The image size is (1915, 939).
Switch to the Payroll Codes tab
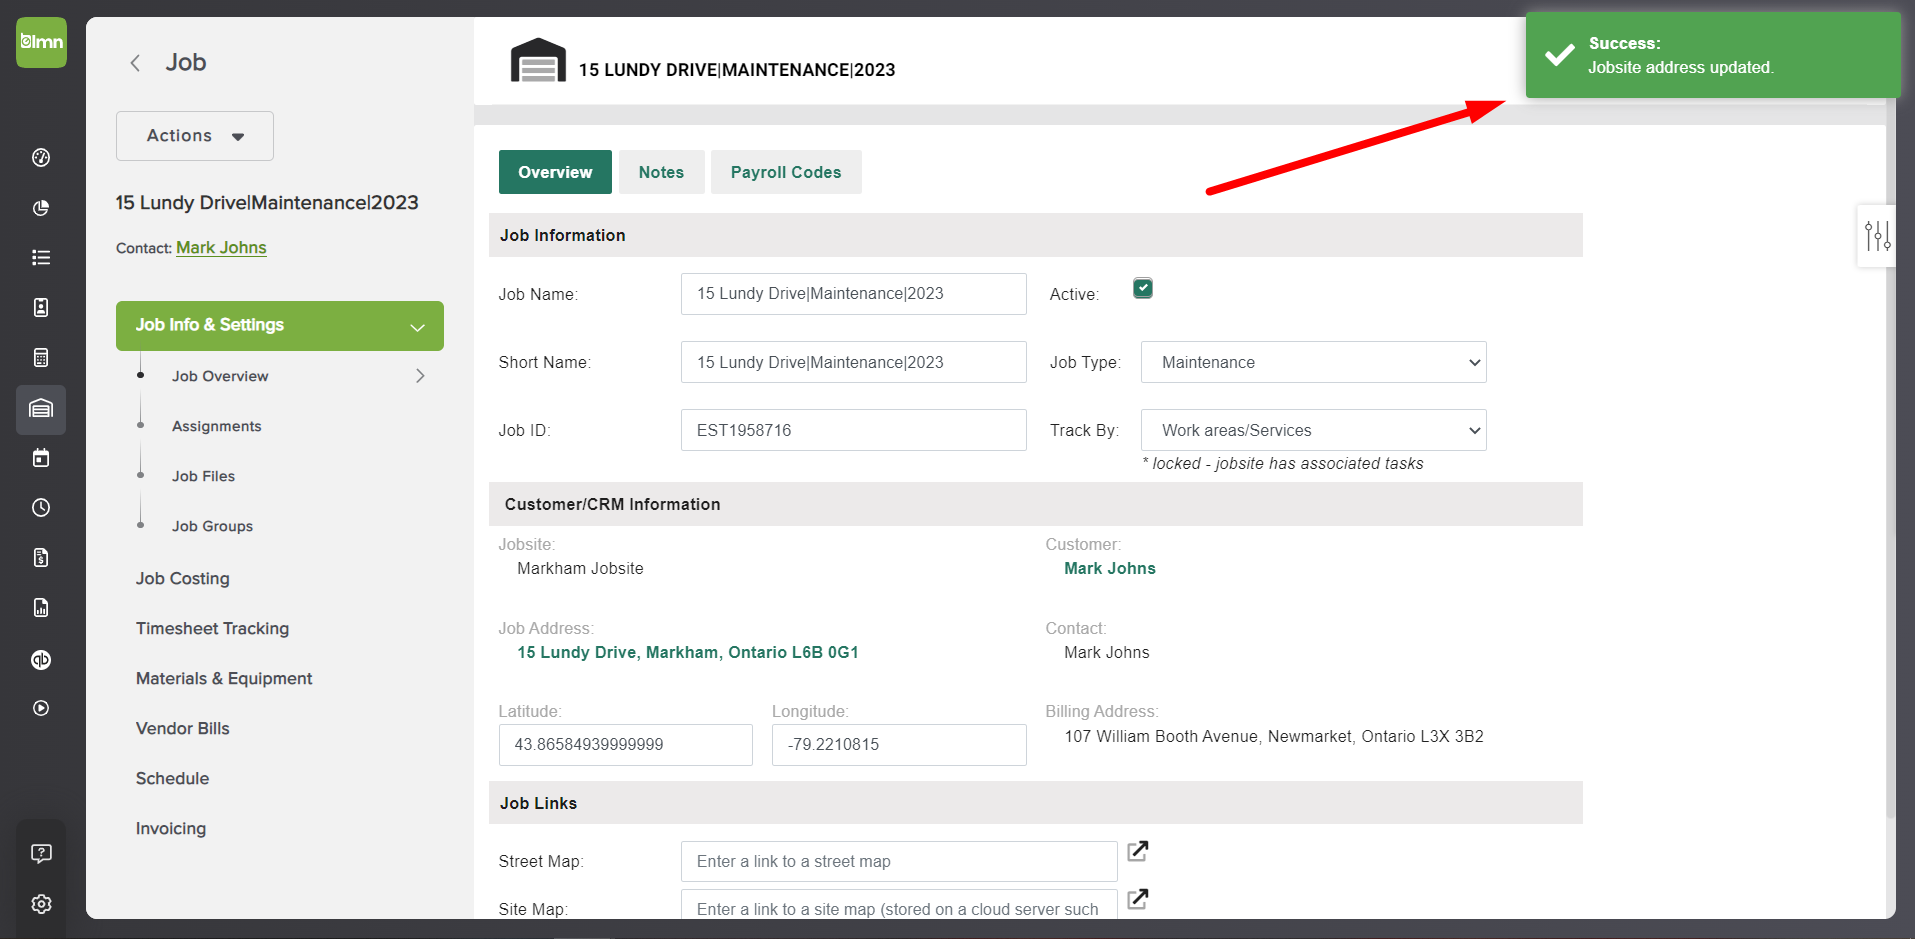click(786, 172)
